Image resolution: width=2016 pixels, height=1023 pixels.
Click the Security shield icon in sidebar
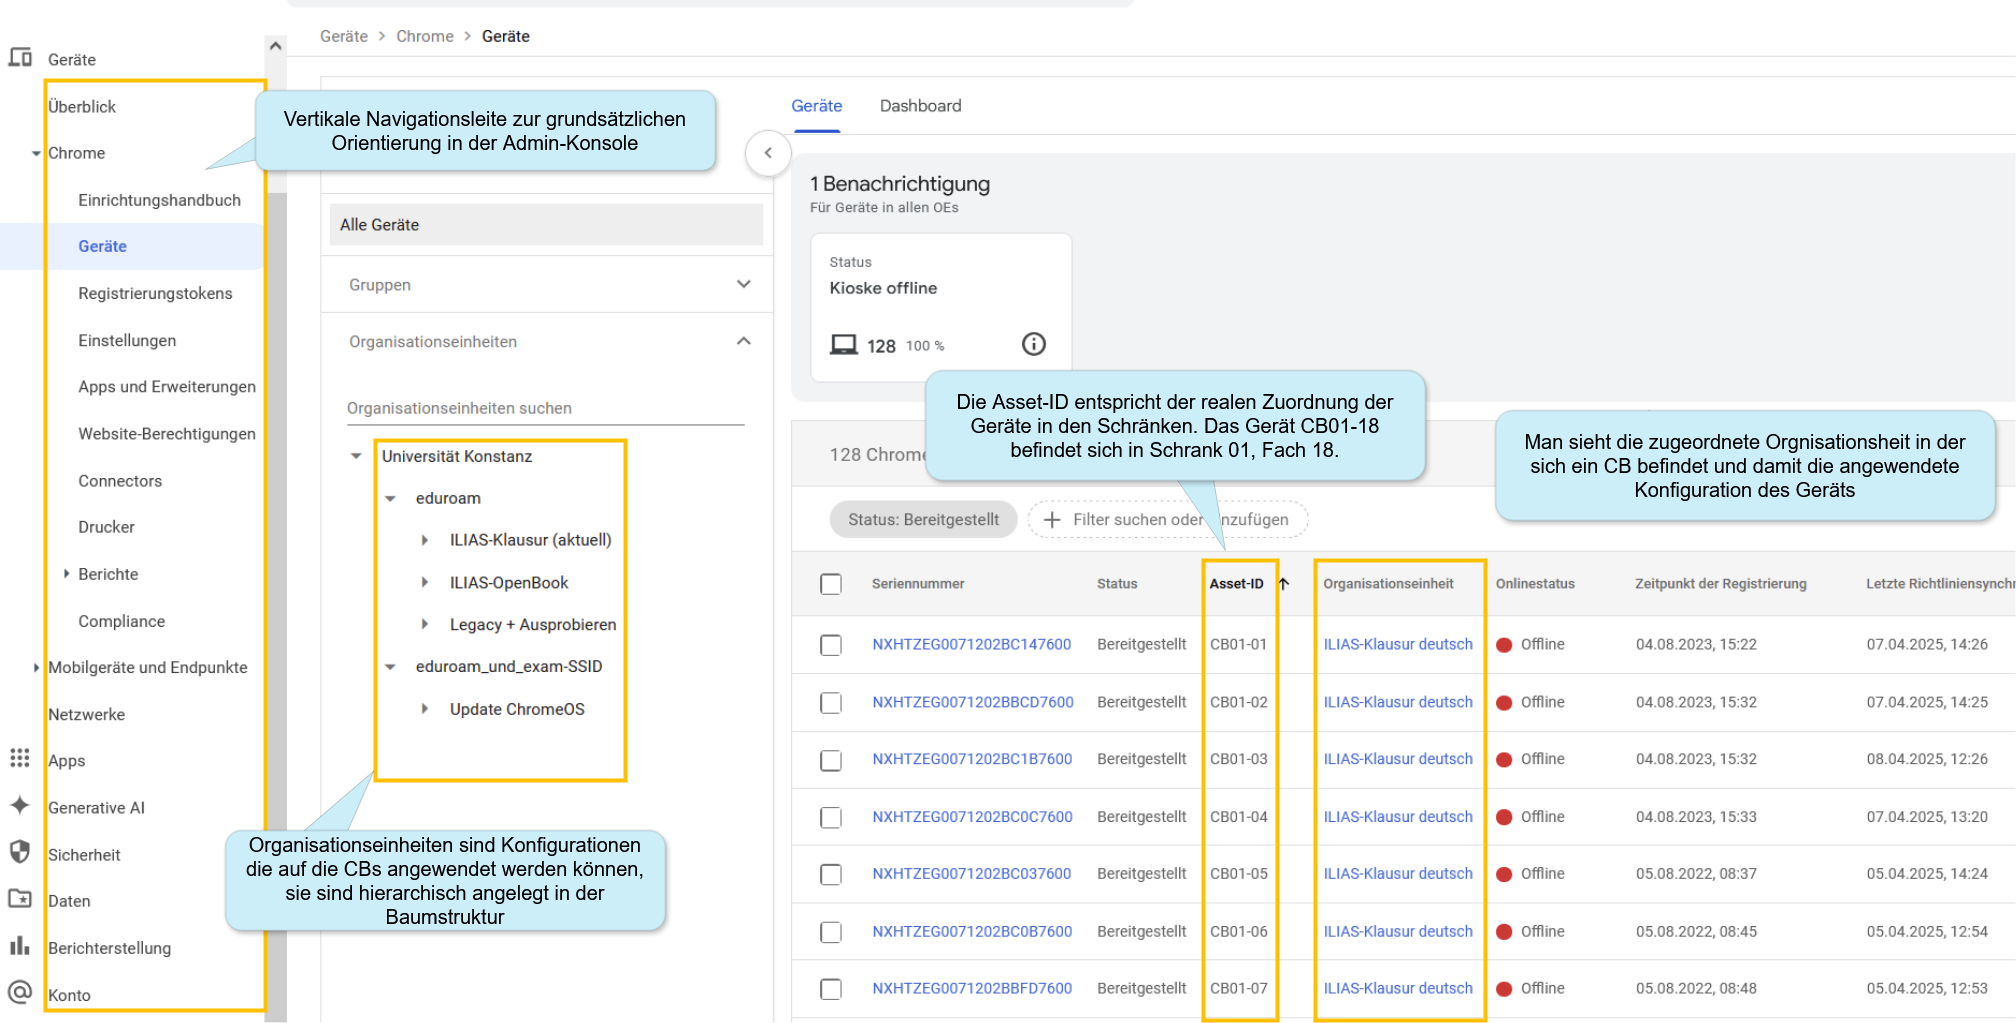click(x=20, y=852)
